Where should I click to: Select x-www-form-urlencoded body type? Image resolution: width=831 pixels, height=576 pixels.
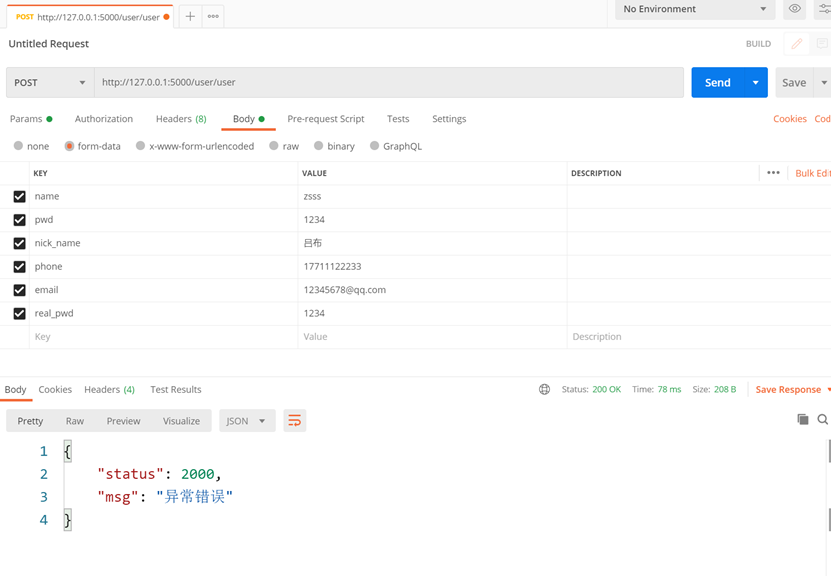(140, 146)
